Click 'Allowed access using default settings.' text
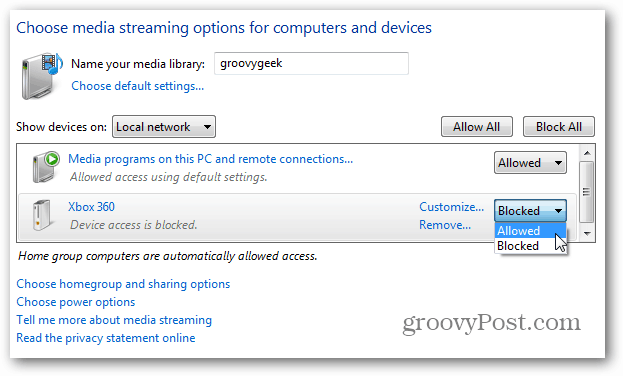 click(168, 177)
